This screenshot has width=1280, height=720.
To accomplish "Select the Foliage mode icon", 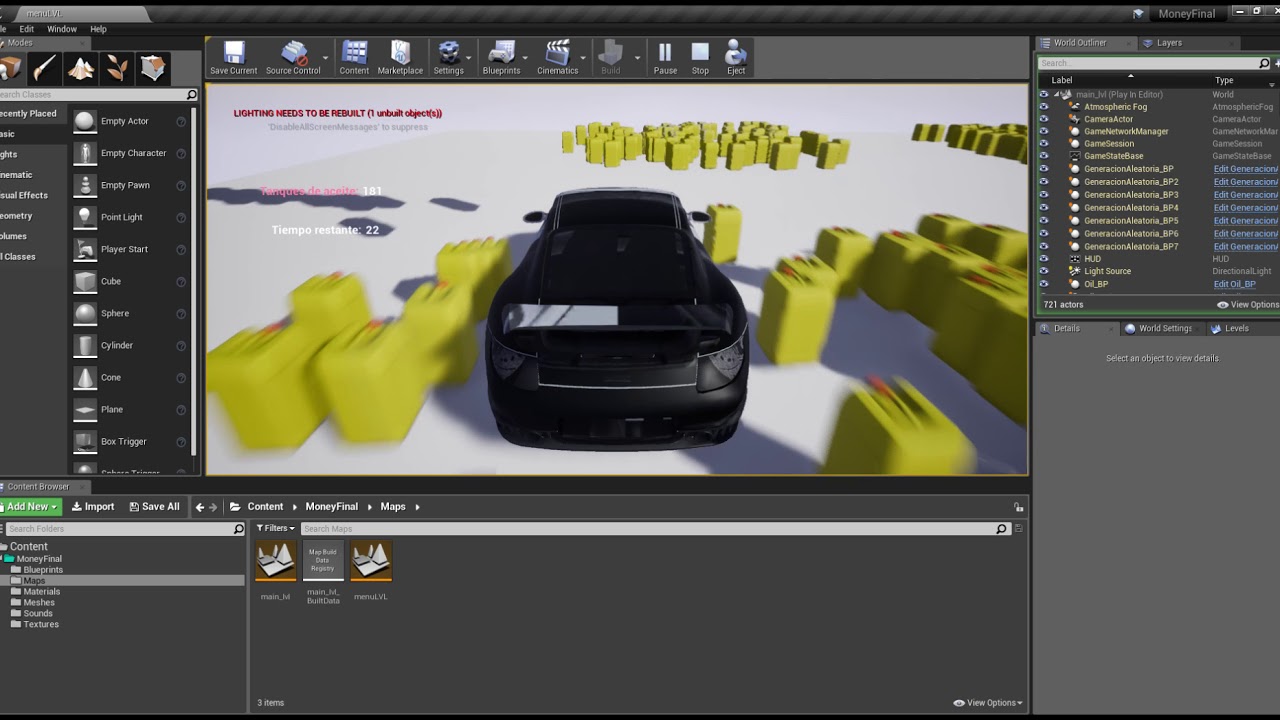I will (117, 68).
